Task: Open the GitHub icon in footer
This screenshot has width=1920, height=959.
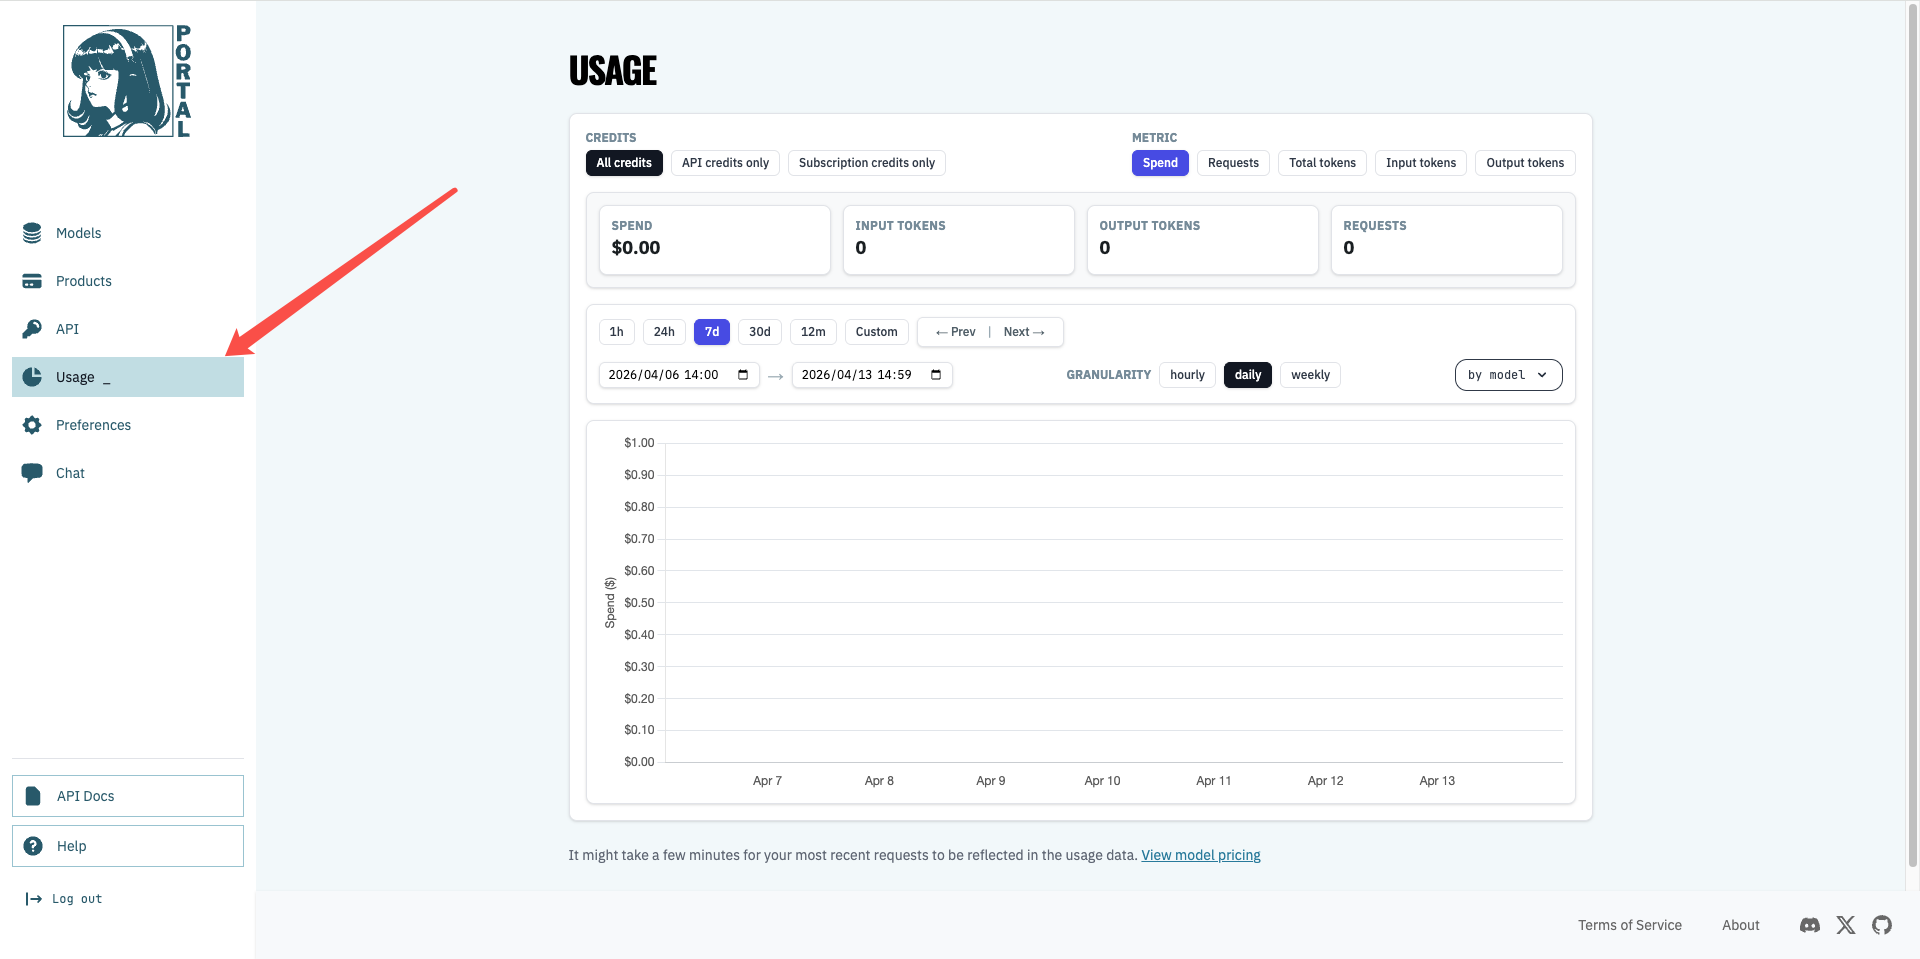Action: pyautogui.click(x=1881, y=925)
